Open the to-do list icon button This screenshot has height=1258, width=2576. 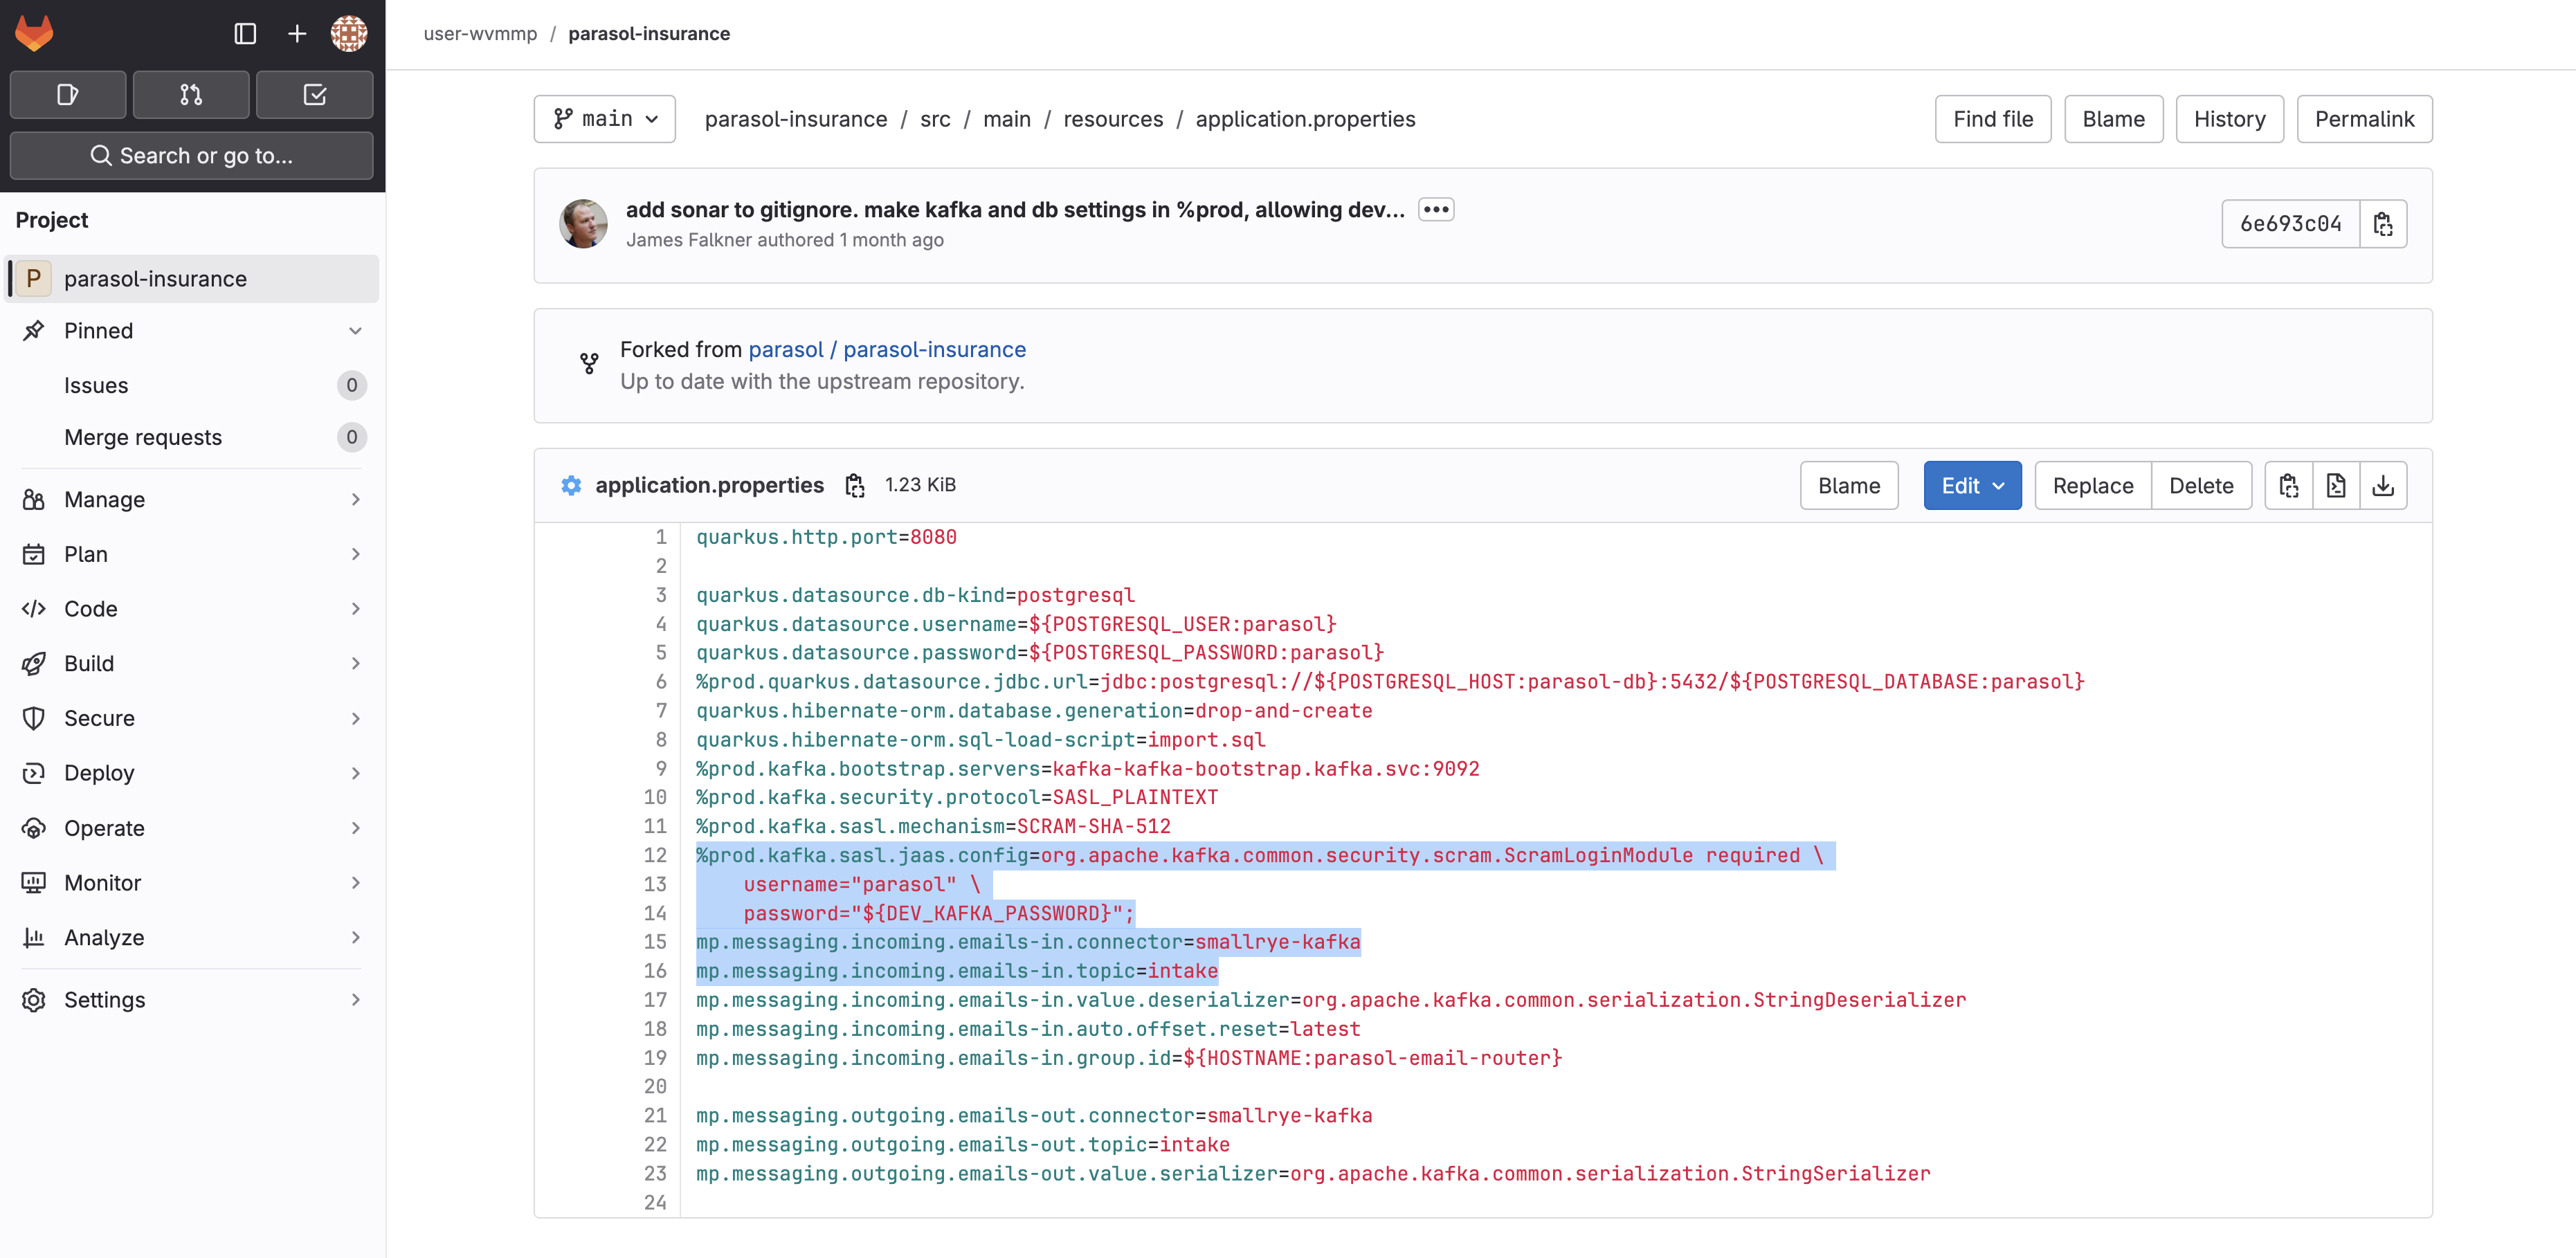314,95
